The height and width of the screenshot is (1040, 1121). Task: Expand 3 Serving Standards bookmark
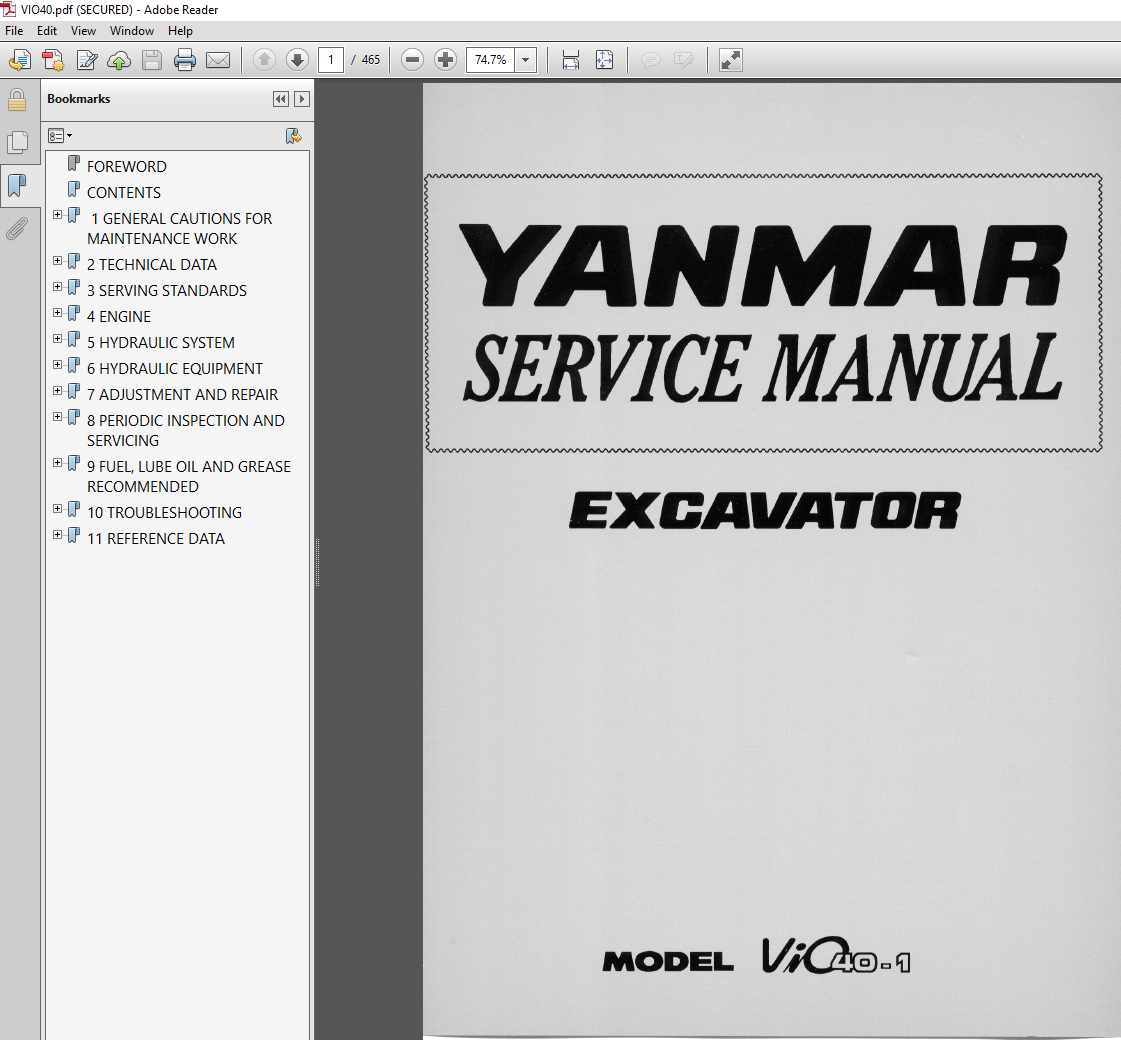point(58,287)
